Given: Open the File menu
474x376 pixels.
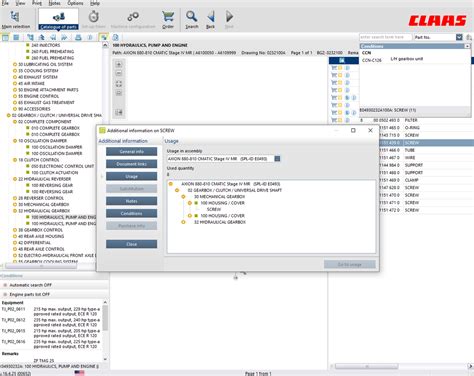Looking at the screenshot, I should [5, 3].
